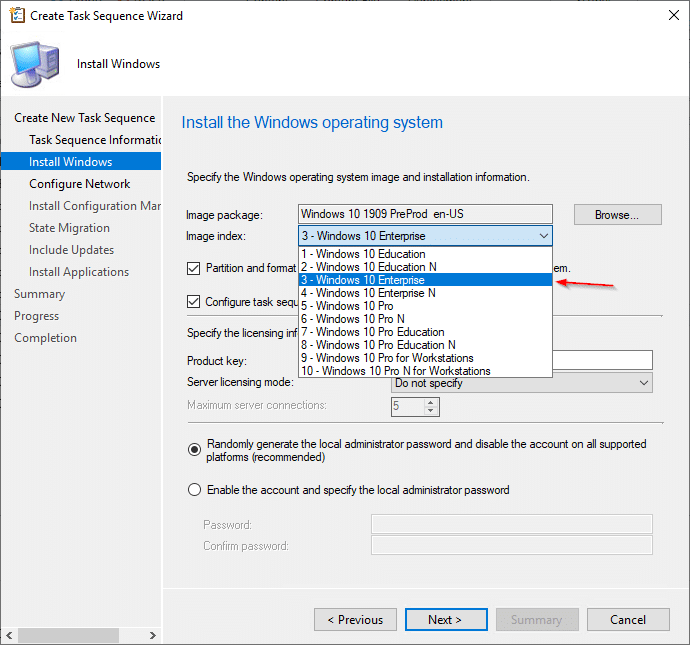Image resolution: width=690 pixels, height=645 pixels.
Task: Choose 3 - Windows 10 Enterprise in list
Action: click(425, 280)
